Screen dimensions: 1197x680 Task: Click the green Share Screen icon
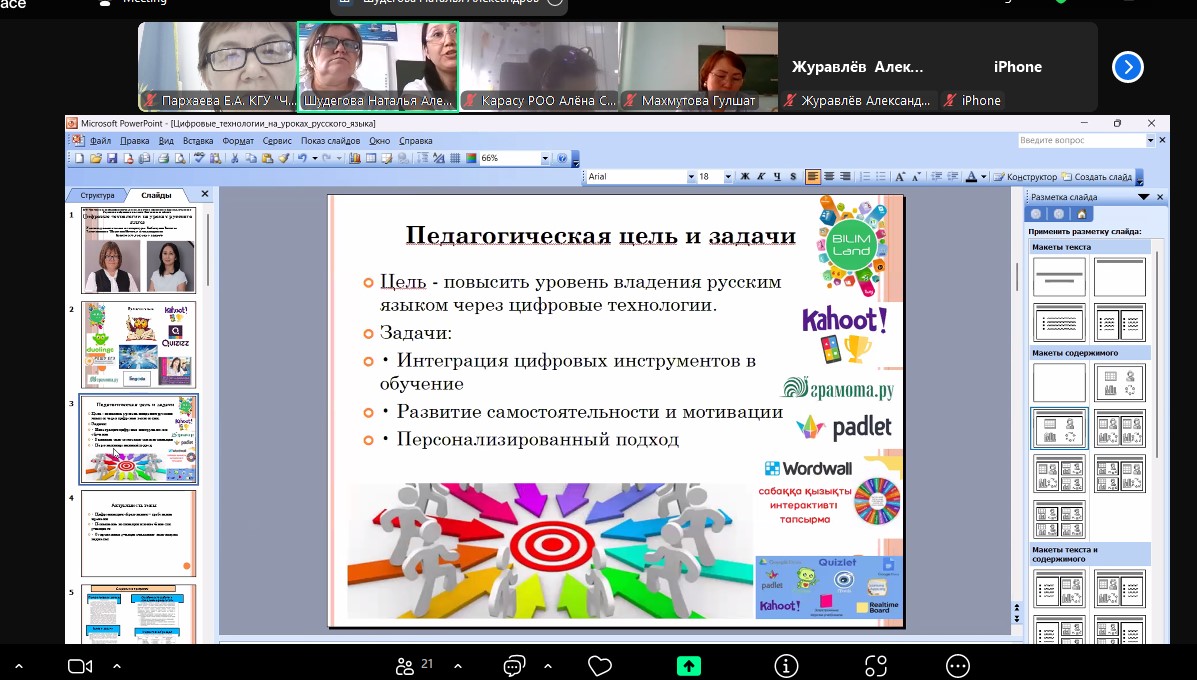[688, 665]
